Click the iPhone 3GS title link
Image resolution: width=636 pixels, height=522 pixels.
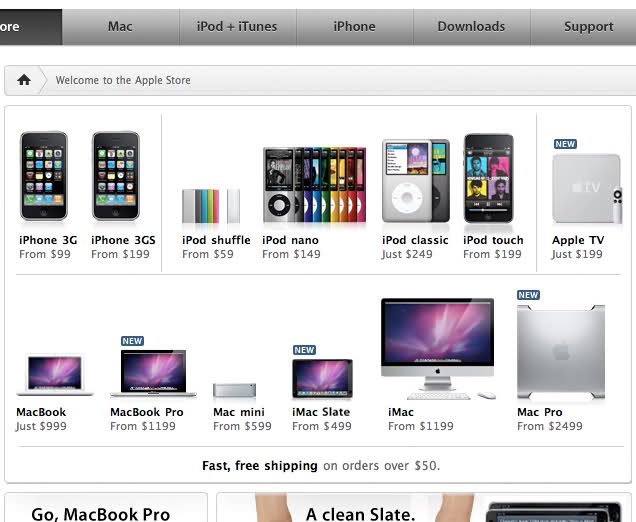(x=123, y=240)
